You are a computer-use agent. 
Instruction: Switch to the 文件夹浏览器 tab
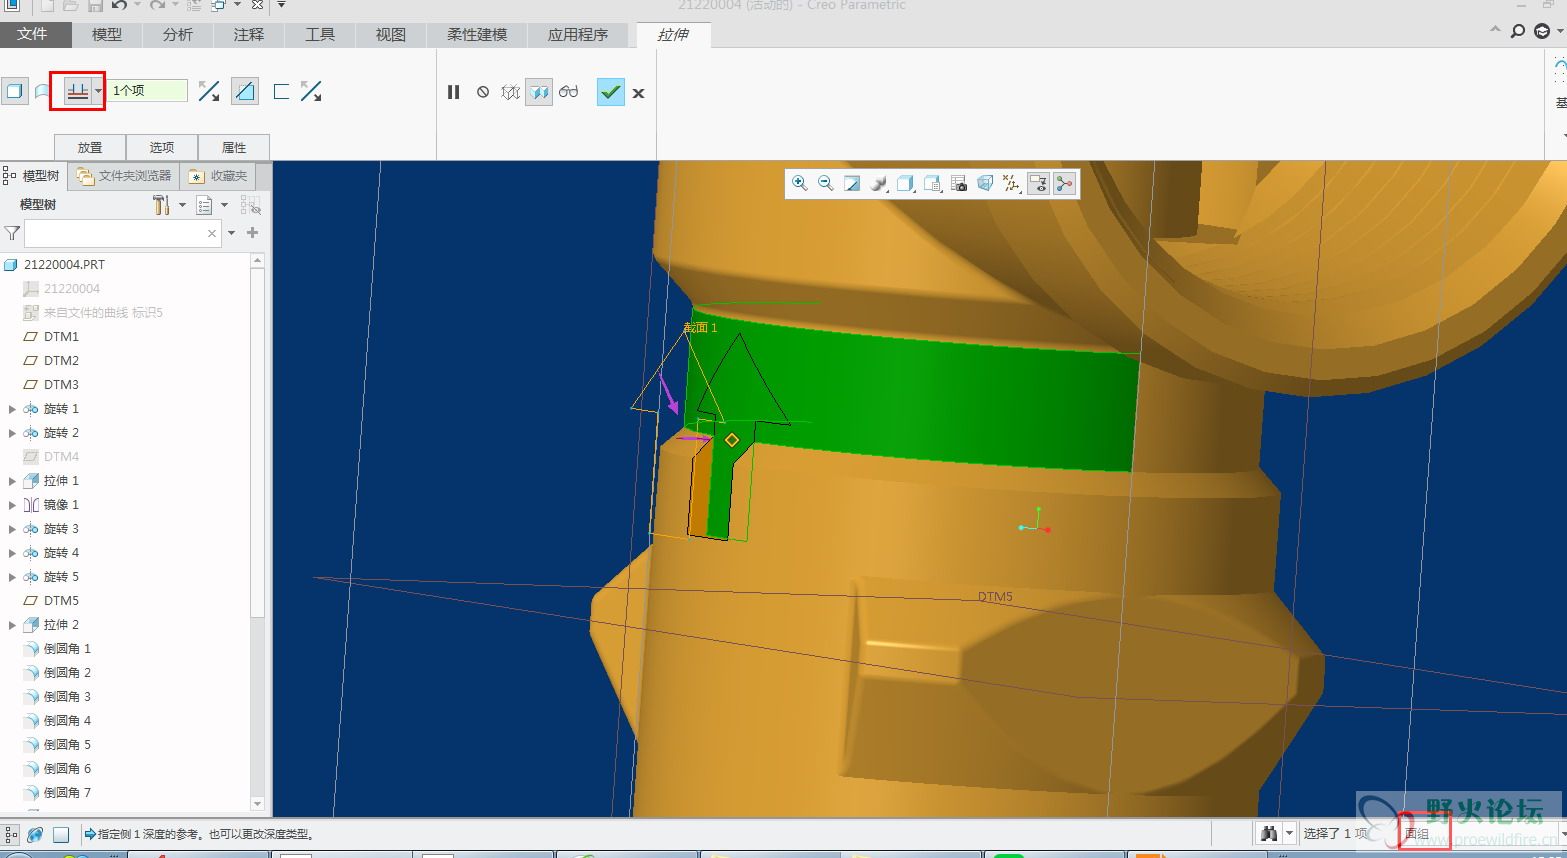[x=125, y=176]
